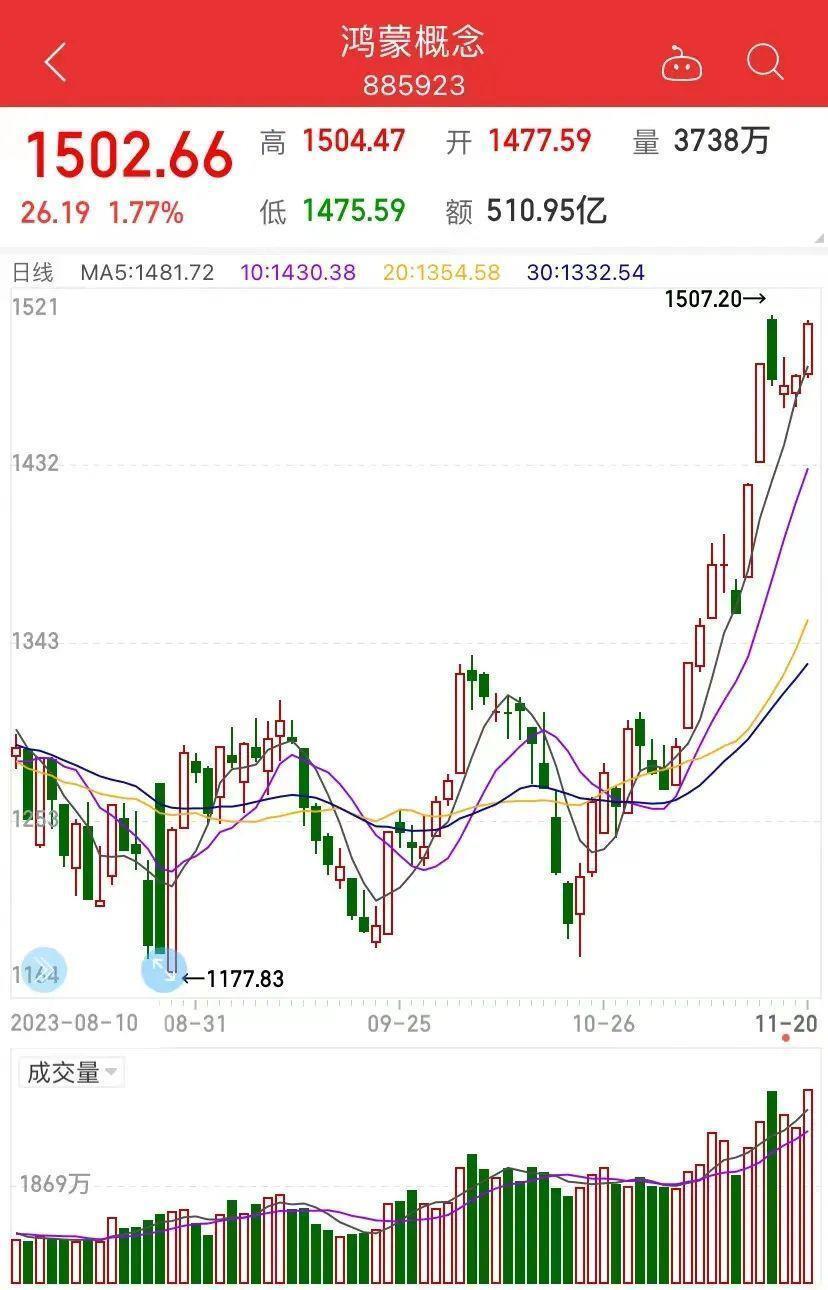
Task: Toggle the yellow 20:1354.58 moving average
Action: click(441, 272)
